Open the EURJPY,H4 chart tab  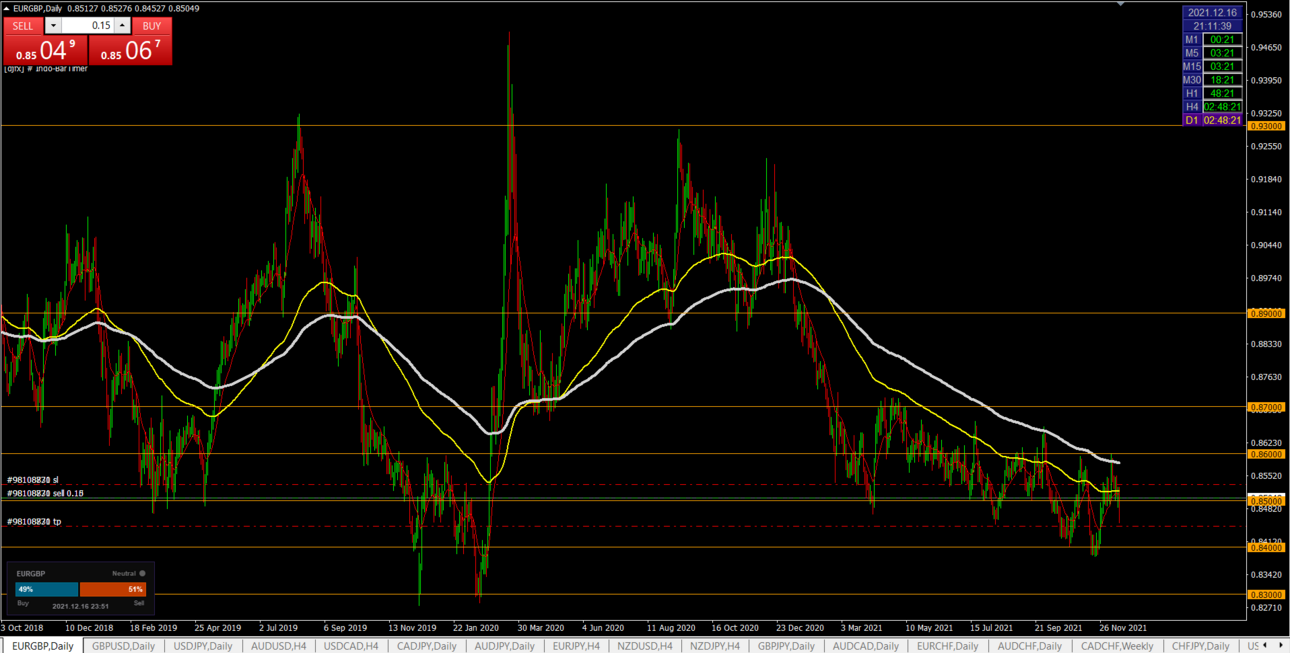pyautogui.click(x=576, y=646)
